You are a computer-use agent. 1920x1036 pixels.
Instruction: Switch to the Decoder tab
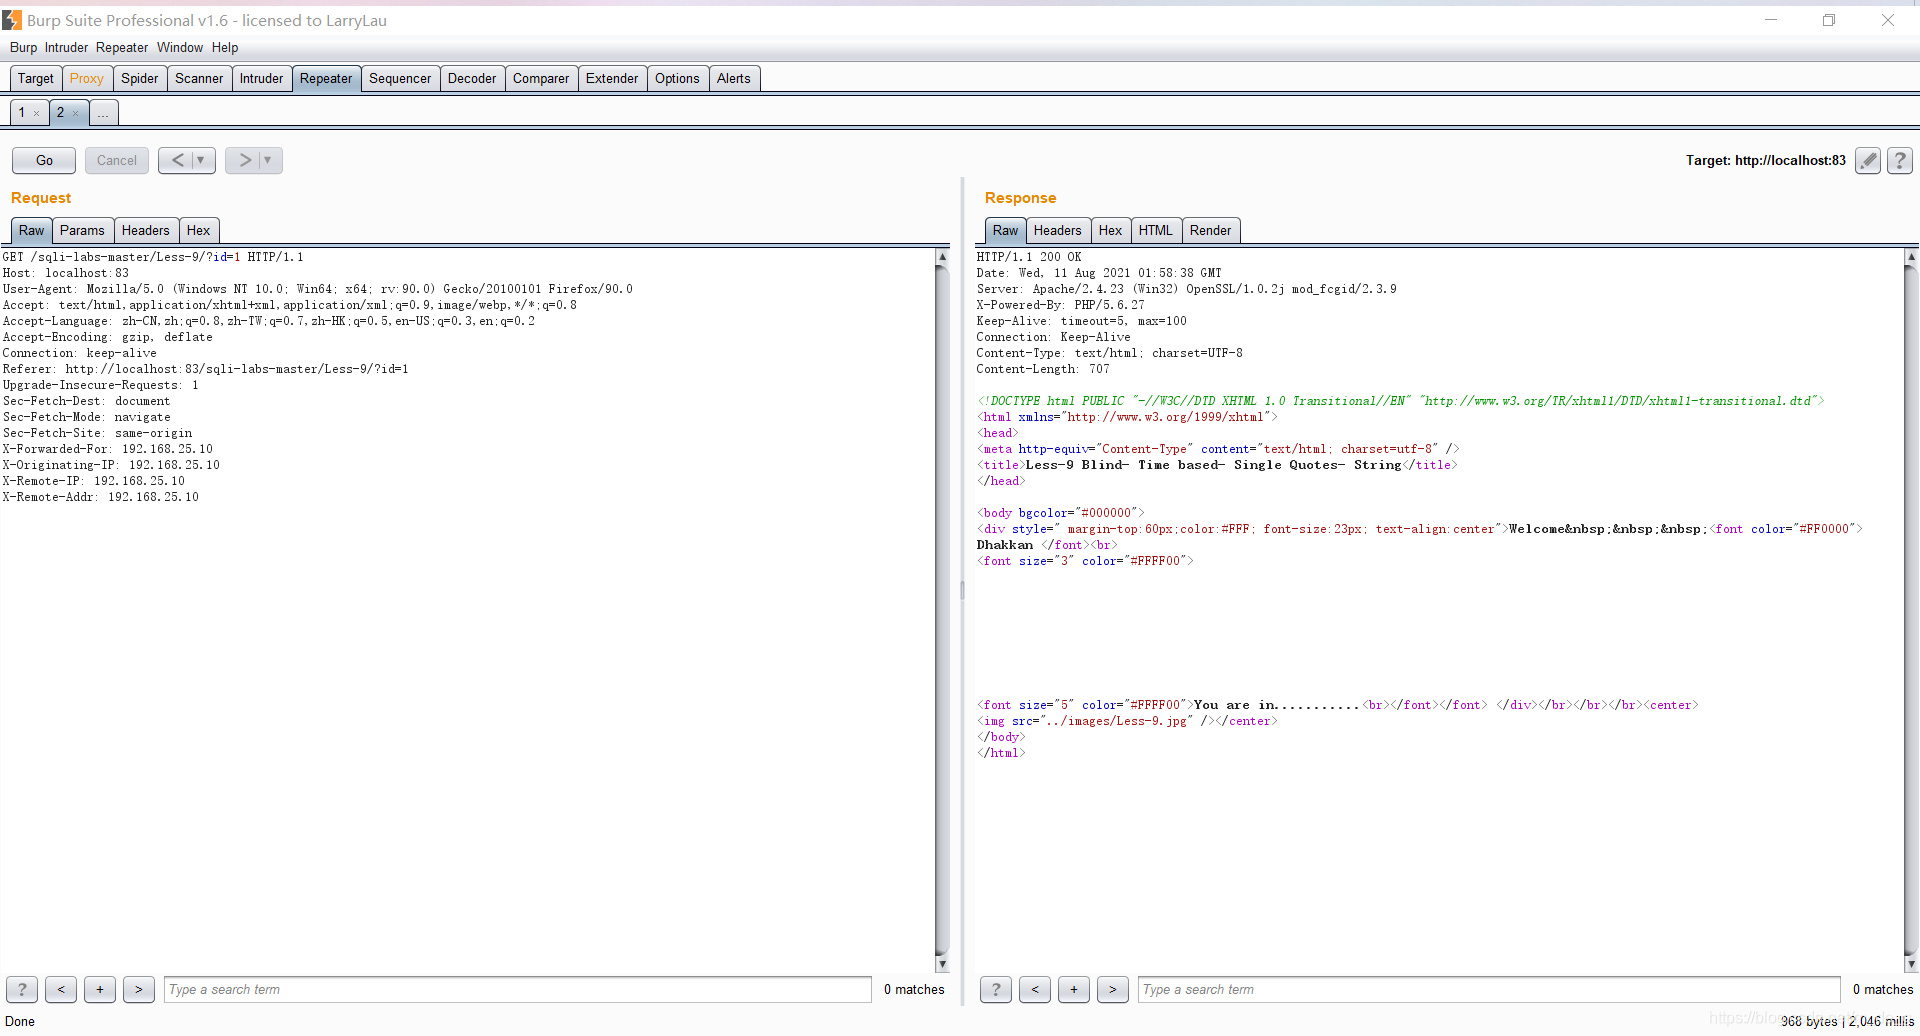[x=472, y=79]
